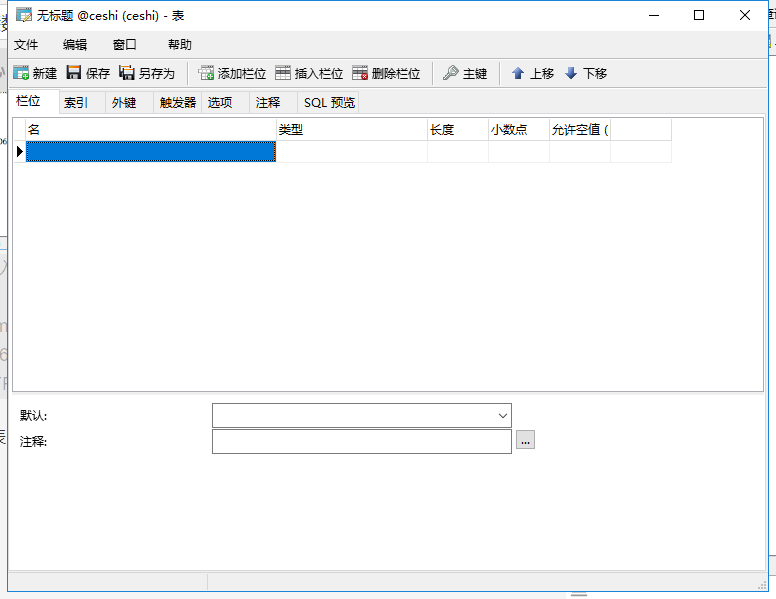
Task: Click the 长度 cell in first row
Action: [x=458, y=151]
